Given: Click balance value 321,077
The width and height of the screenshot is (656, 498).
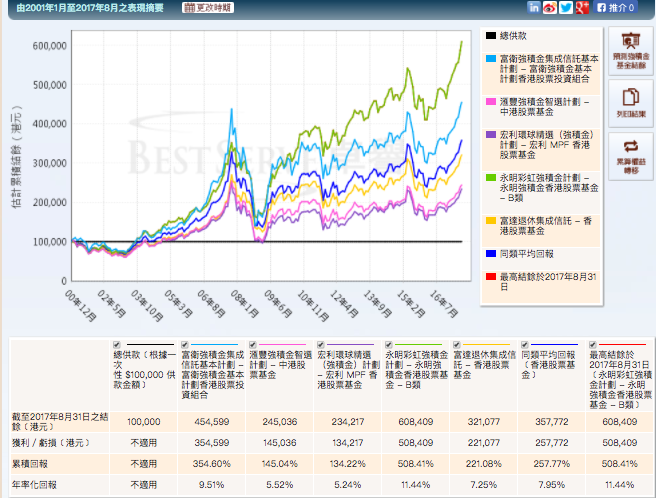Looking at the screenshot, I should [484, 422].
